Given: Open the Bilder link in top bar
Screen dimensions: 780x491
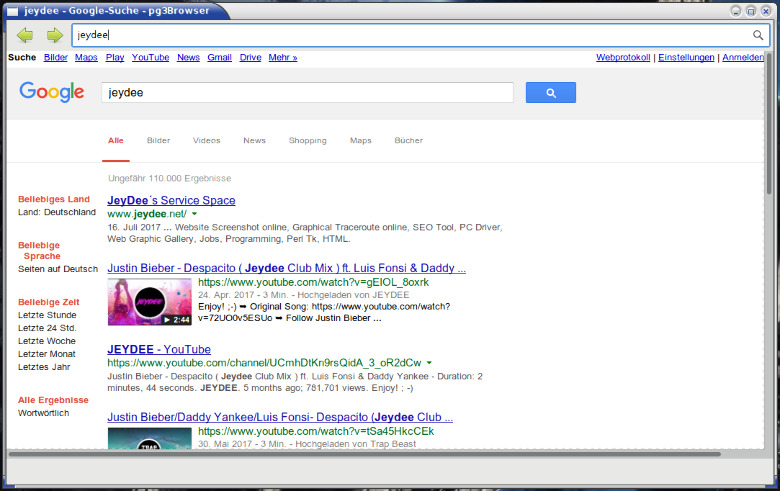Looking at the screenshot, I should click(x=56, y=57).
